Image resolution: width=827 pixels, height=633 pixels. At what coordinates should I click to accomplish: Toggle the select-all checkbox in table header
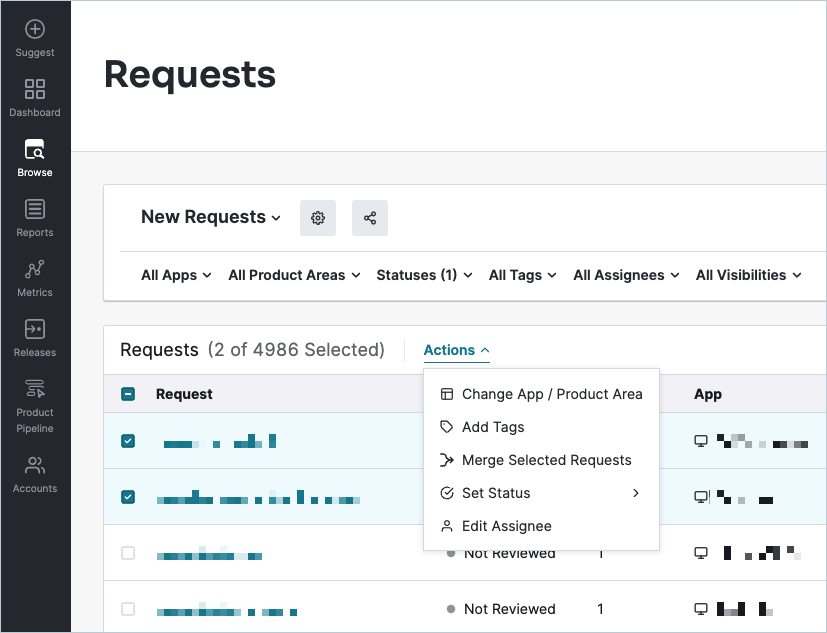(x=128, y=394)
